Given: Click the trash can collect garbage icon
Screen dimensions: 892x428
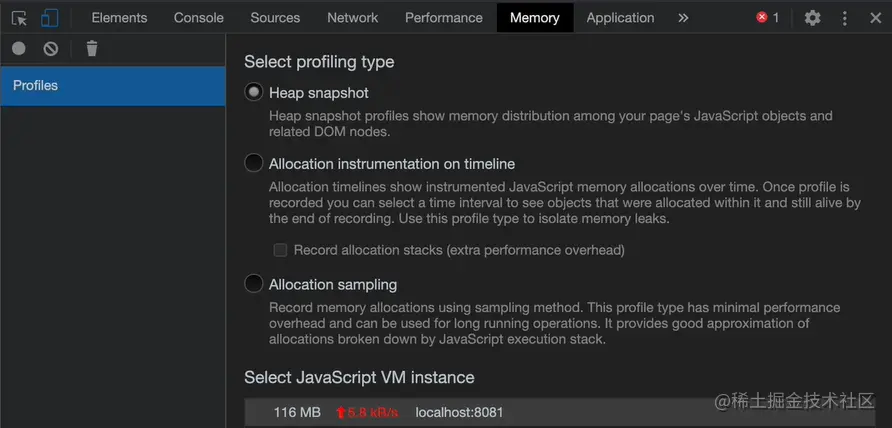Looking at the screenshot, I should (x=92, y=48).
